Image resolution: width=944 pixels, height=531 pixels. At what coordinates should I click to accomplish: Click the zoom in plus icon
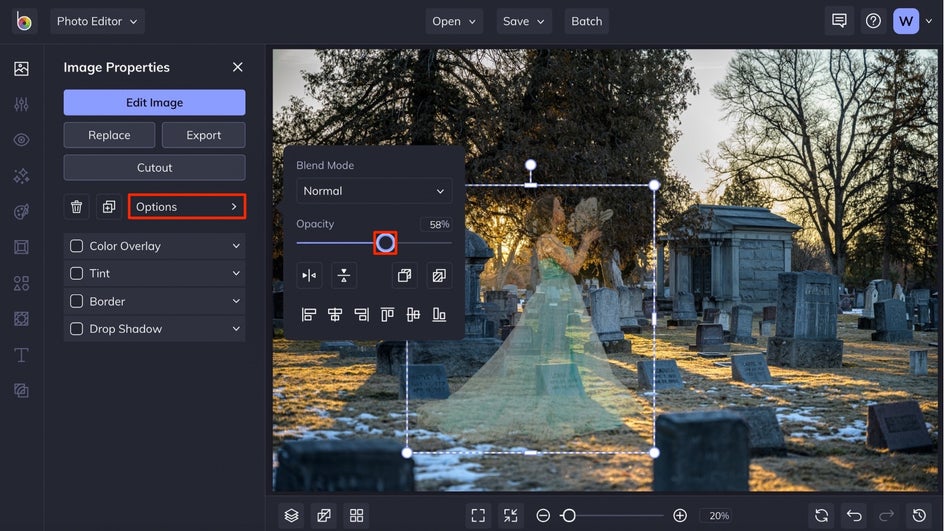pos(680,515)
